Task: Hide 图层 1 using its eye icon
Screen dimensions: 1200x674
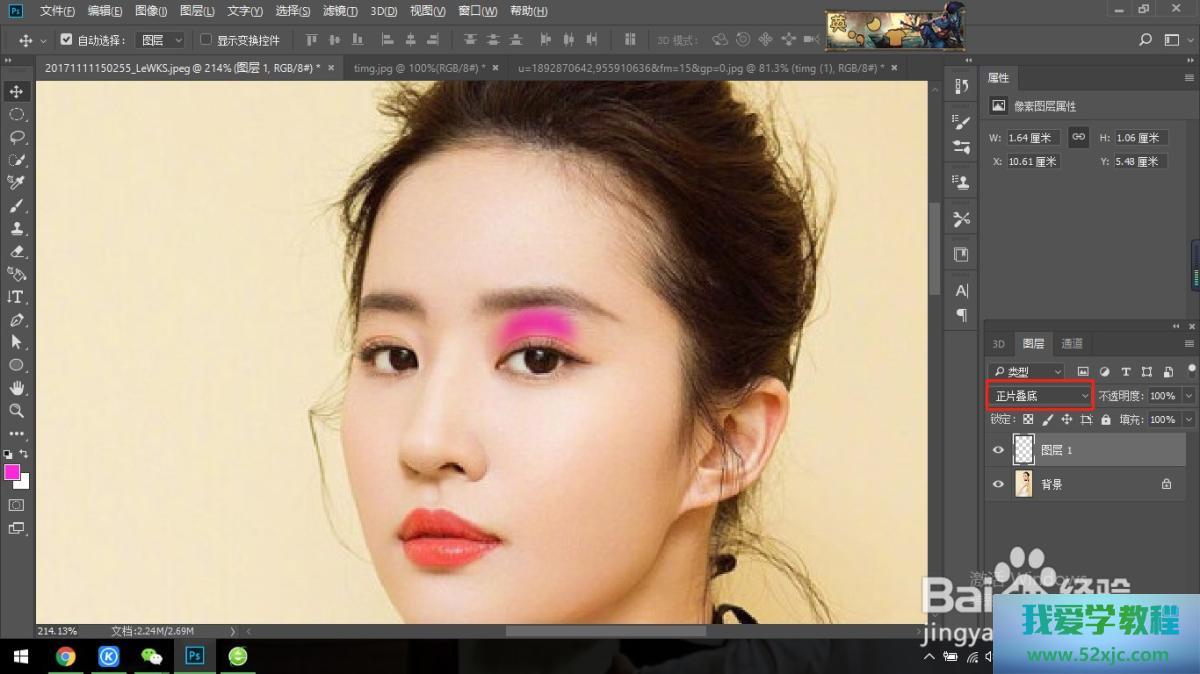Action: point(997,451)
